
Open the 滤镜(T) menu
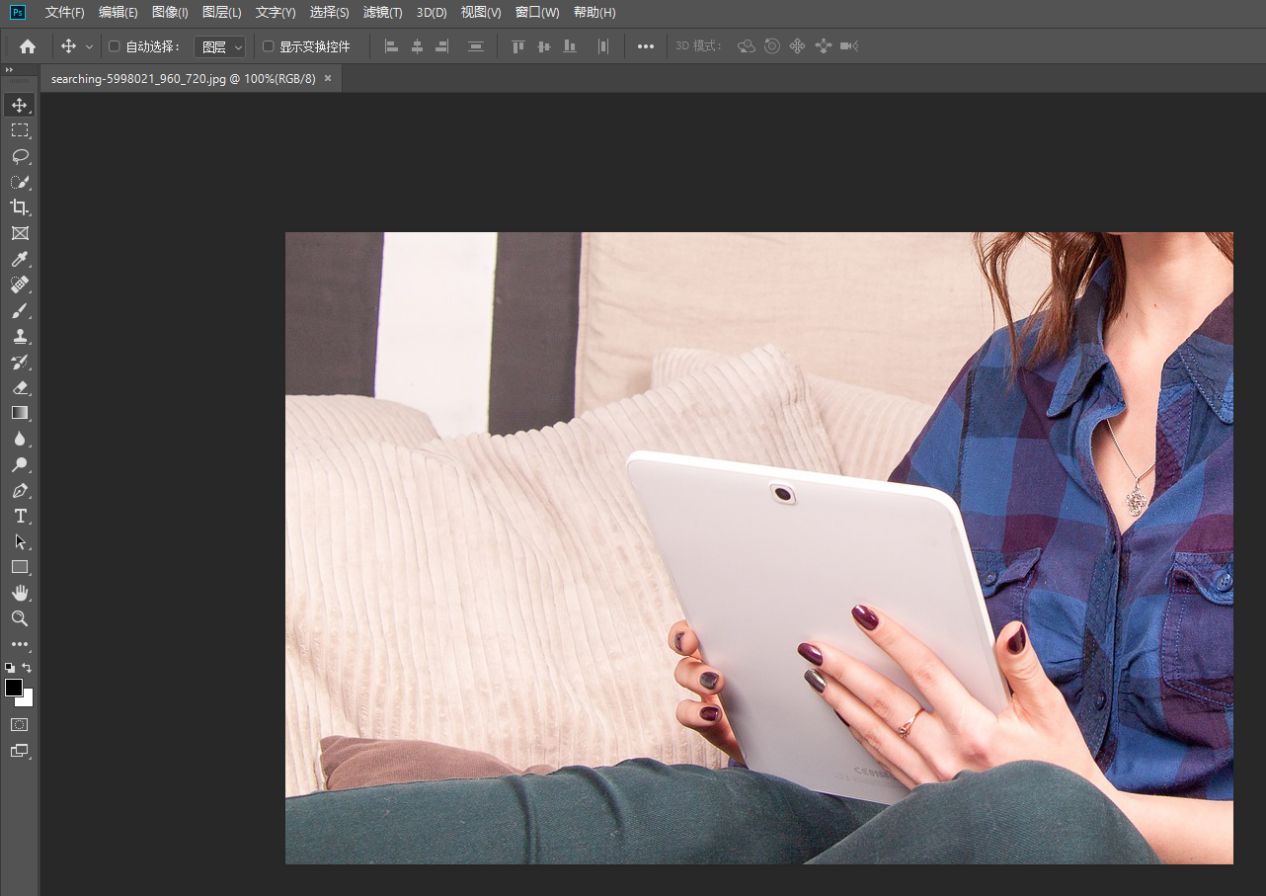(x=382, y=12)
